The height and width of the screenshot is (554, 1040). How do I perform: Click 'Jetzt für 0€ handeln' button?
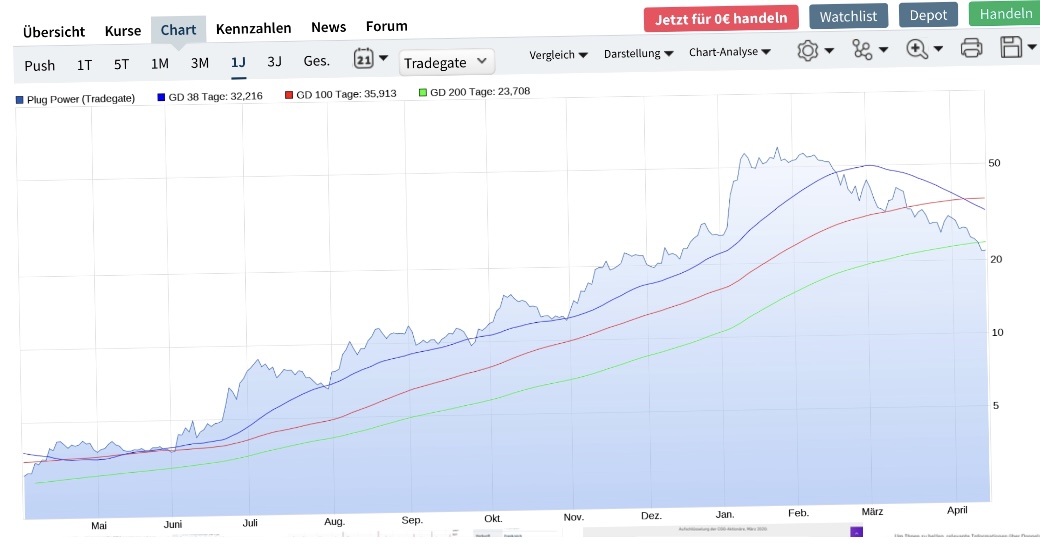pyautogui.click(x=721, y=18)
